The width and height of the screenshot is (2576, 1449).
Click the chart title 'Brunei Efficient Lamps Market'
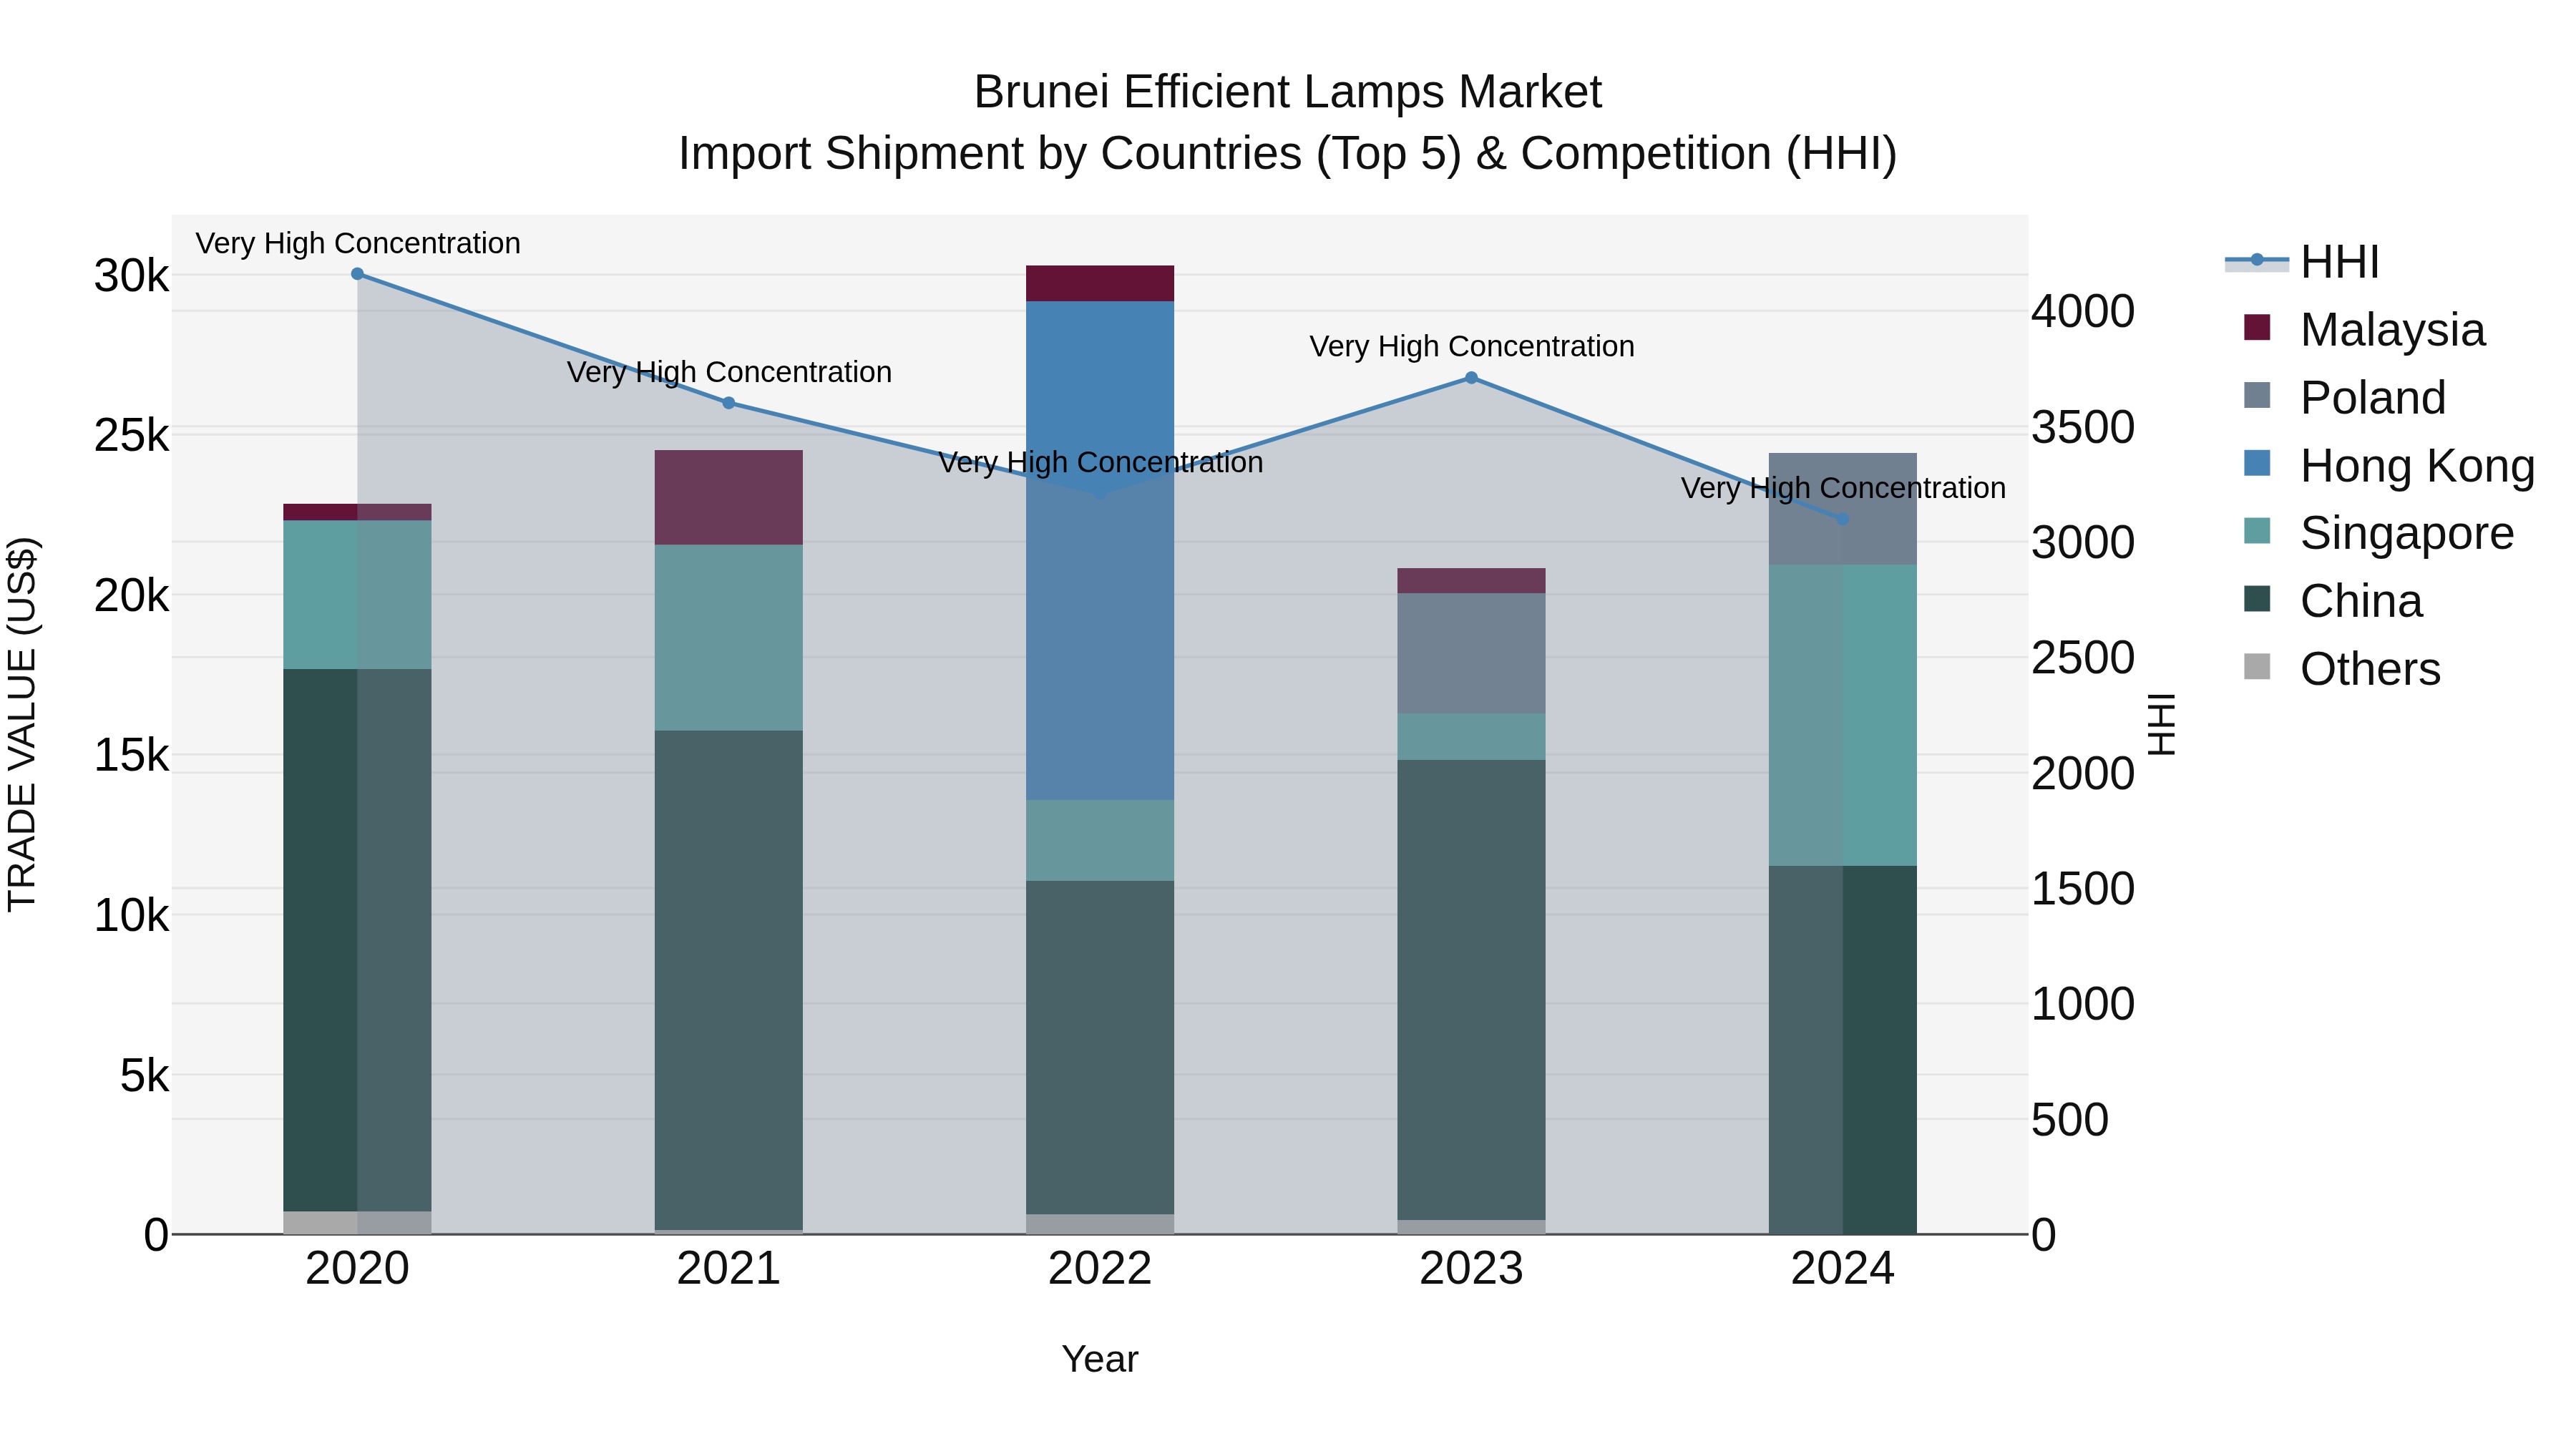coord(1288,92)
